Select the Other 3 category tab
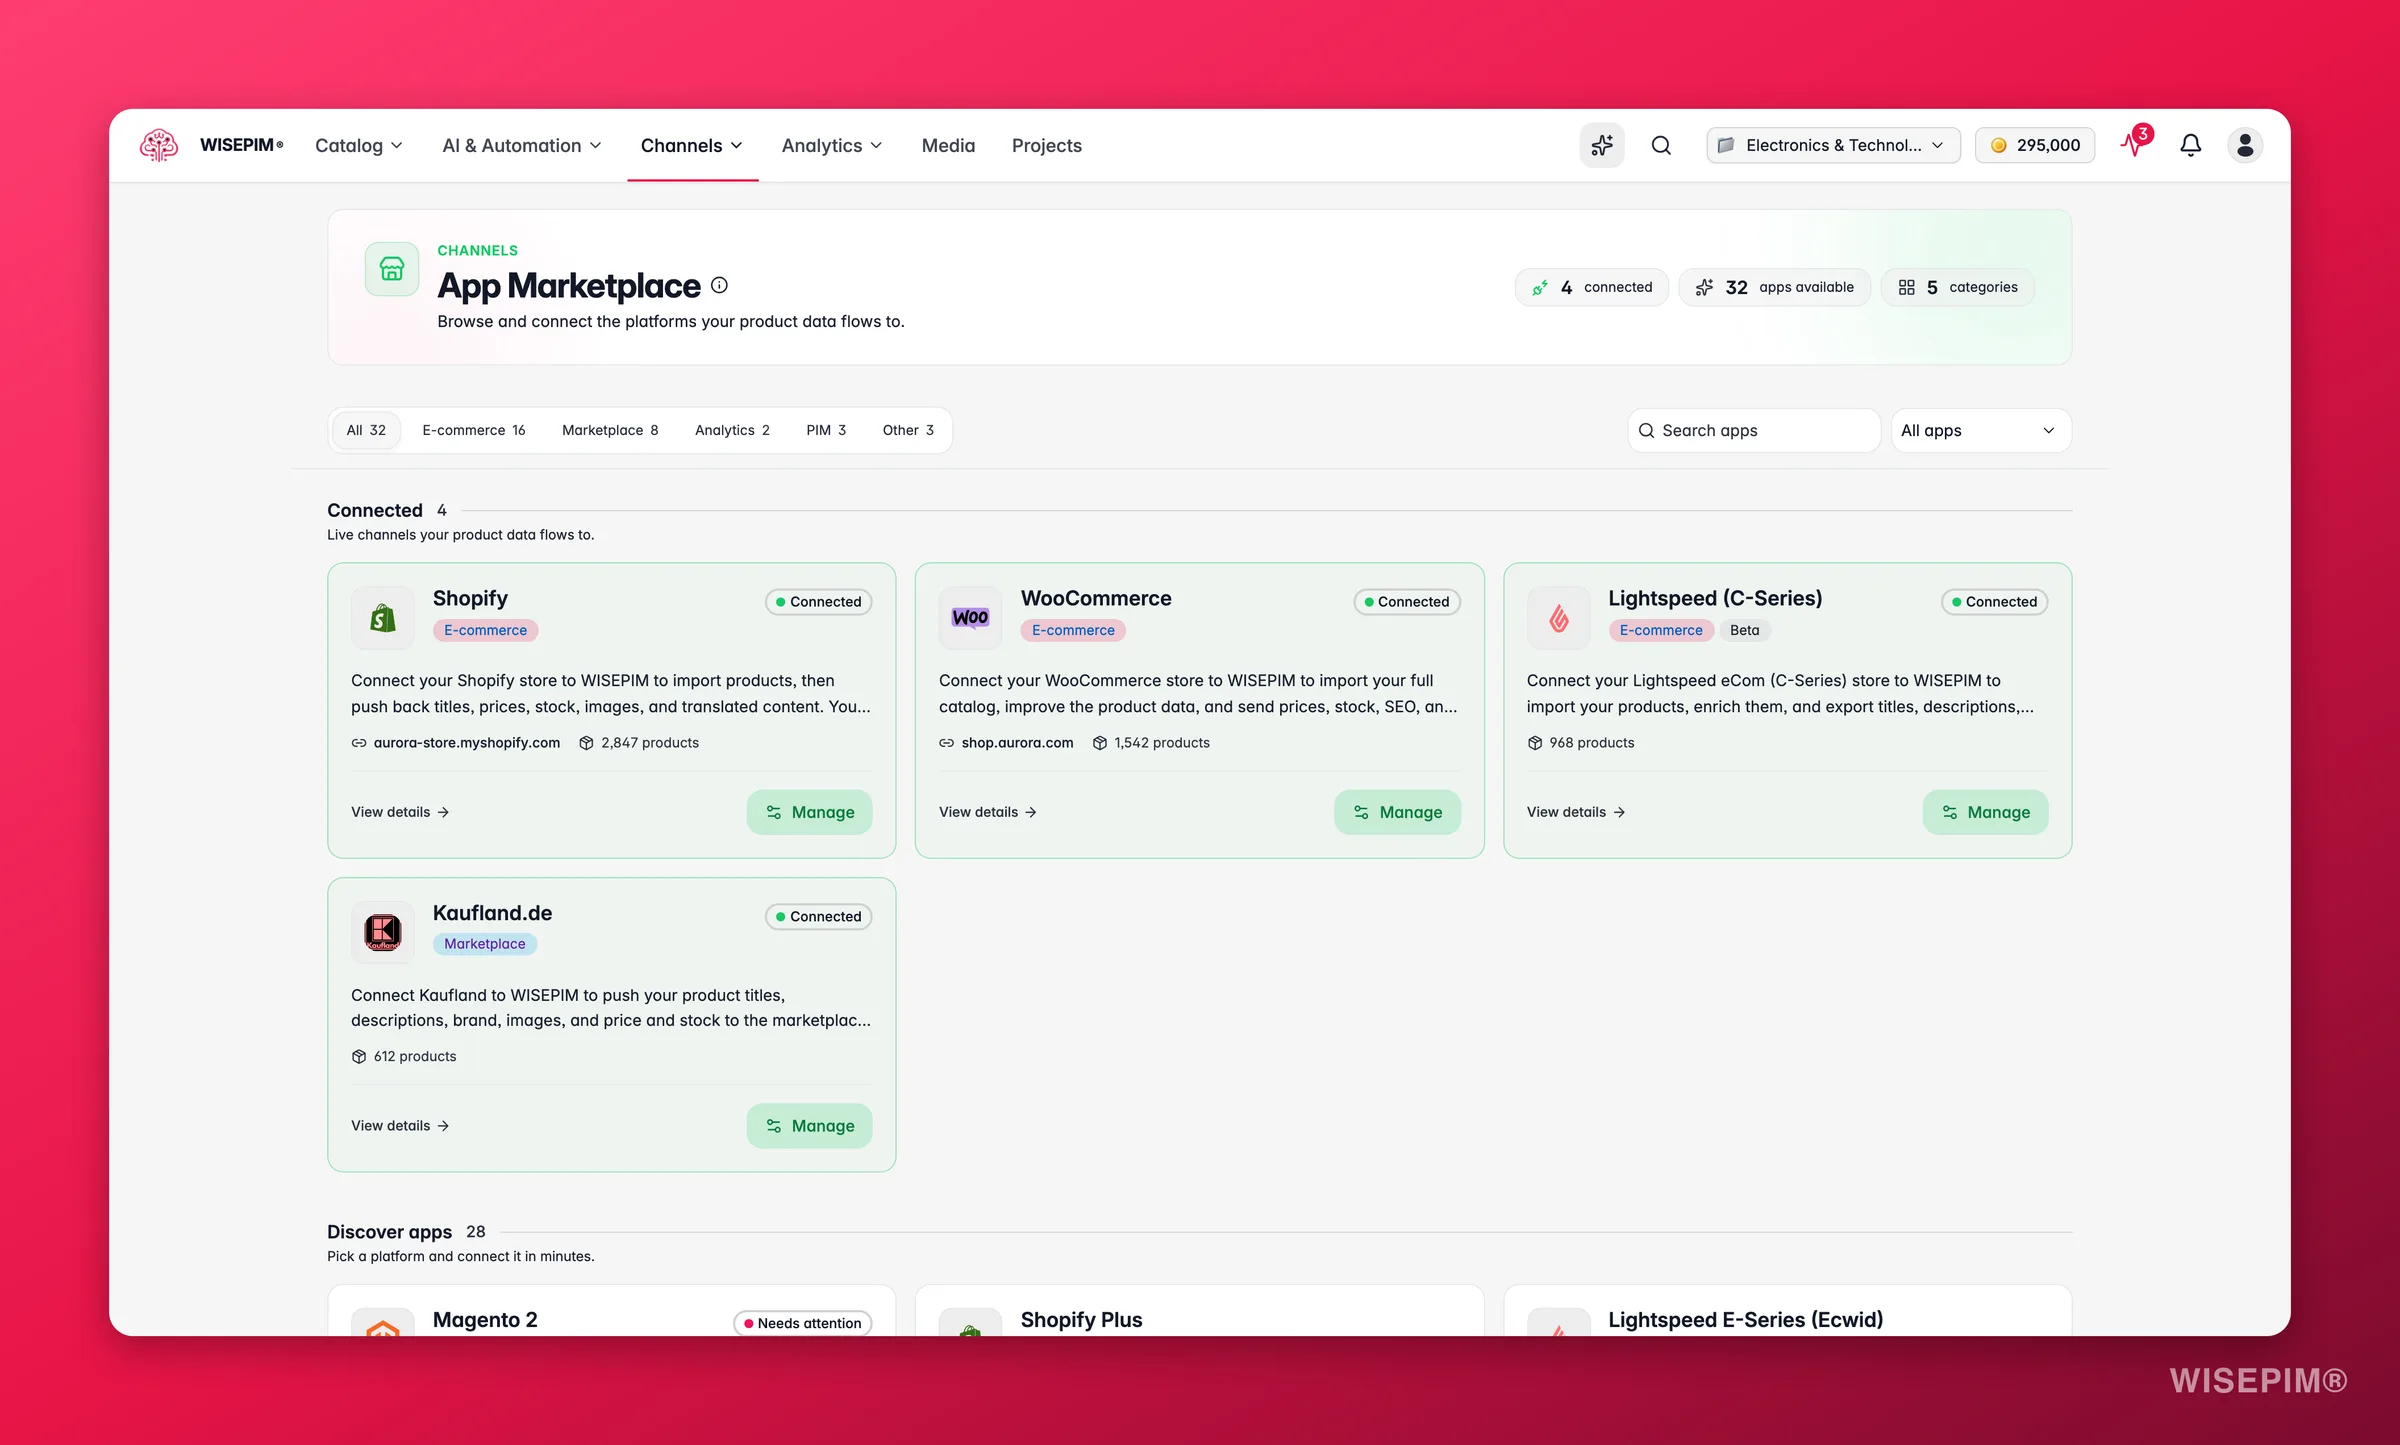The height and width of the screenshot is (1445, 2400). pyautogui.click(x=908, y=430)
